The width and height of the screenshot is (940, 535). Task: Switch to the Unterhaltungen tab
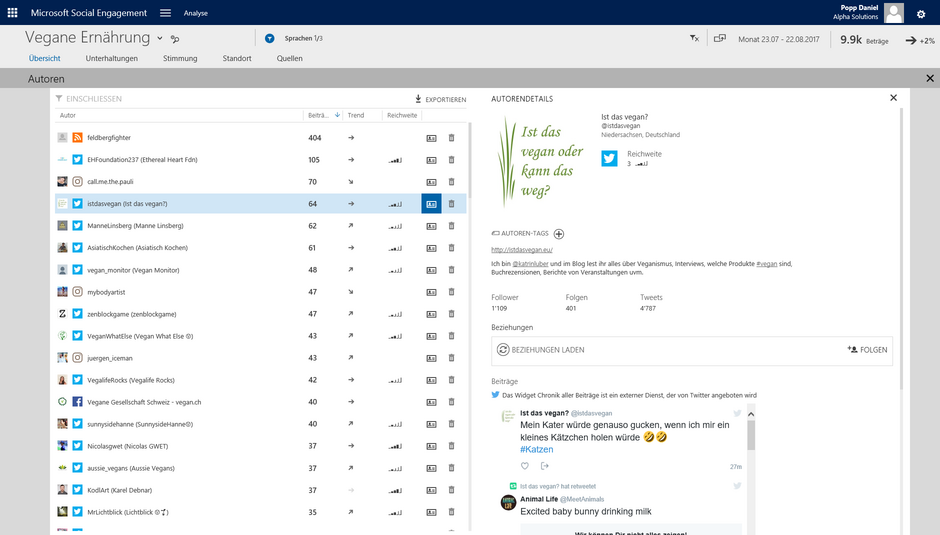coord(112,58)
